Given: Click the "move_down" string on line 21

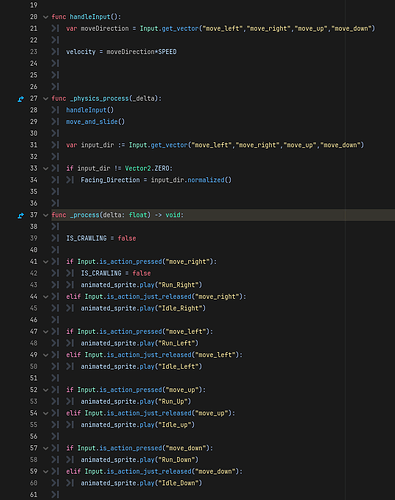Looking at the screenshot, I should [x=351, y=29].
